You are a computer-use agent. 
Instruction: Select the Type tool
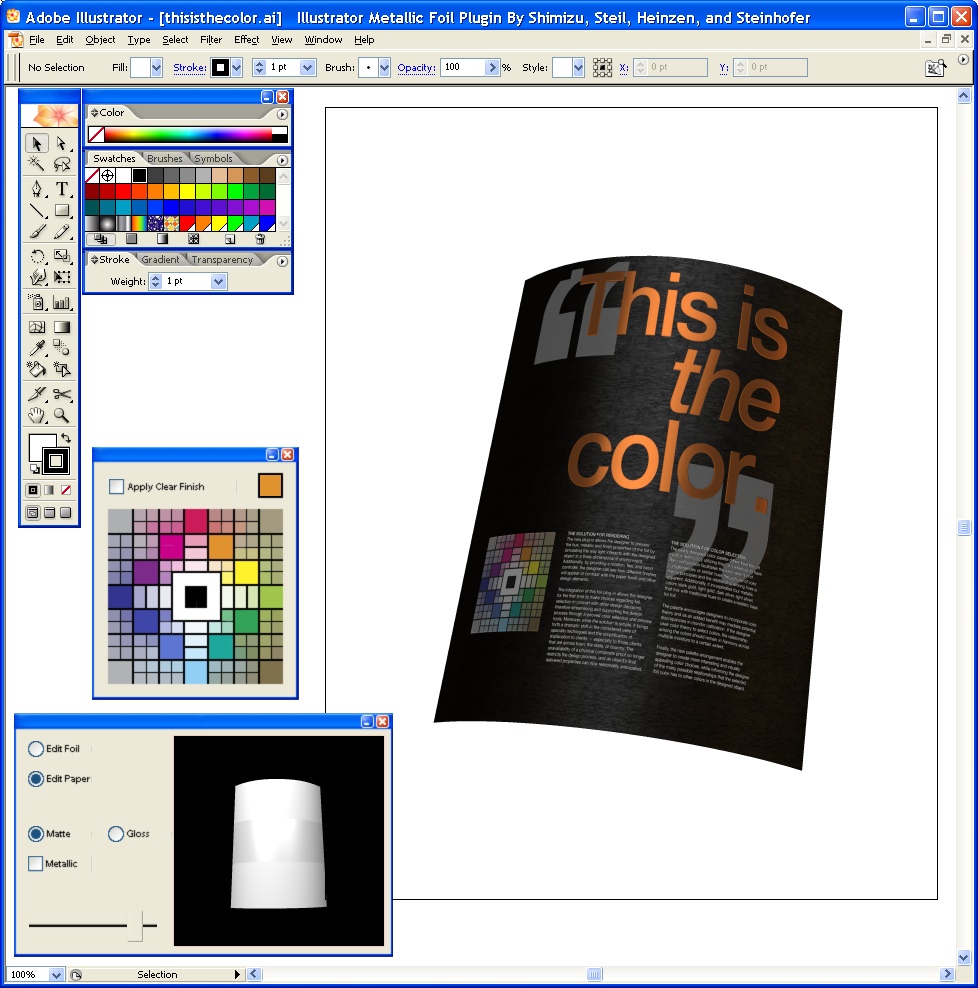point(62,189)
